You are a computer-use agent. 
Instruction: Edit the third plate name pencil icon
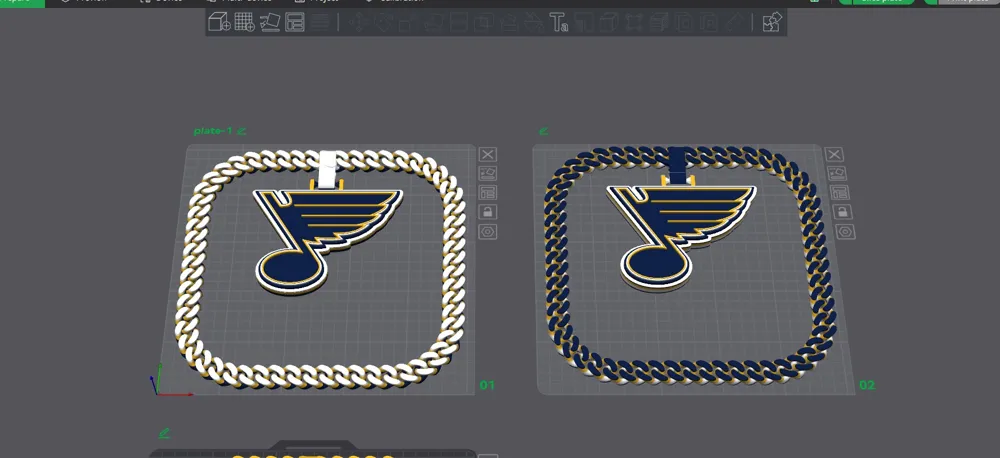click(x=164, y=433)
